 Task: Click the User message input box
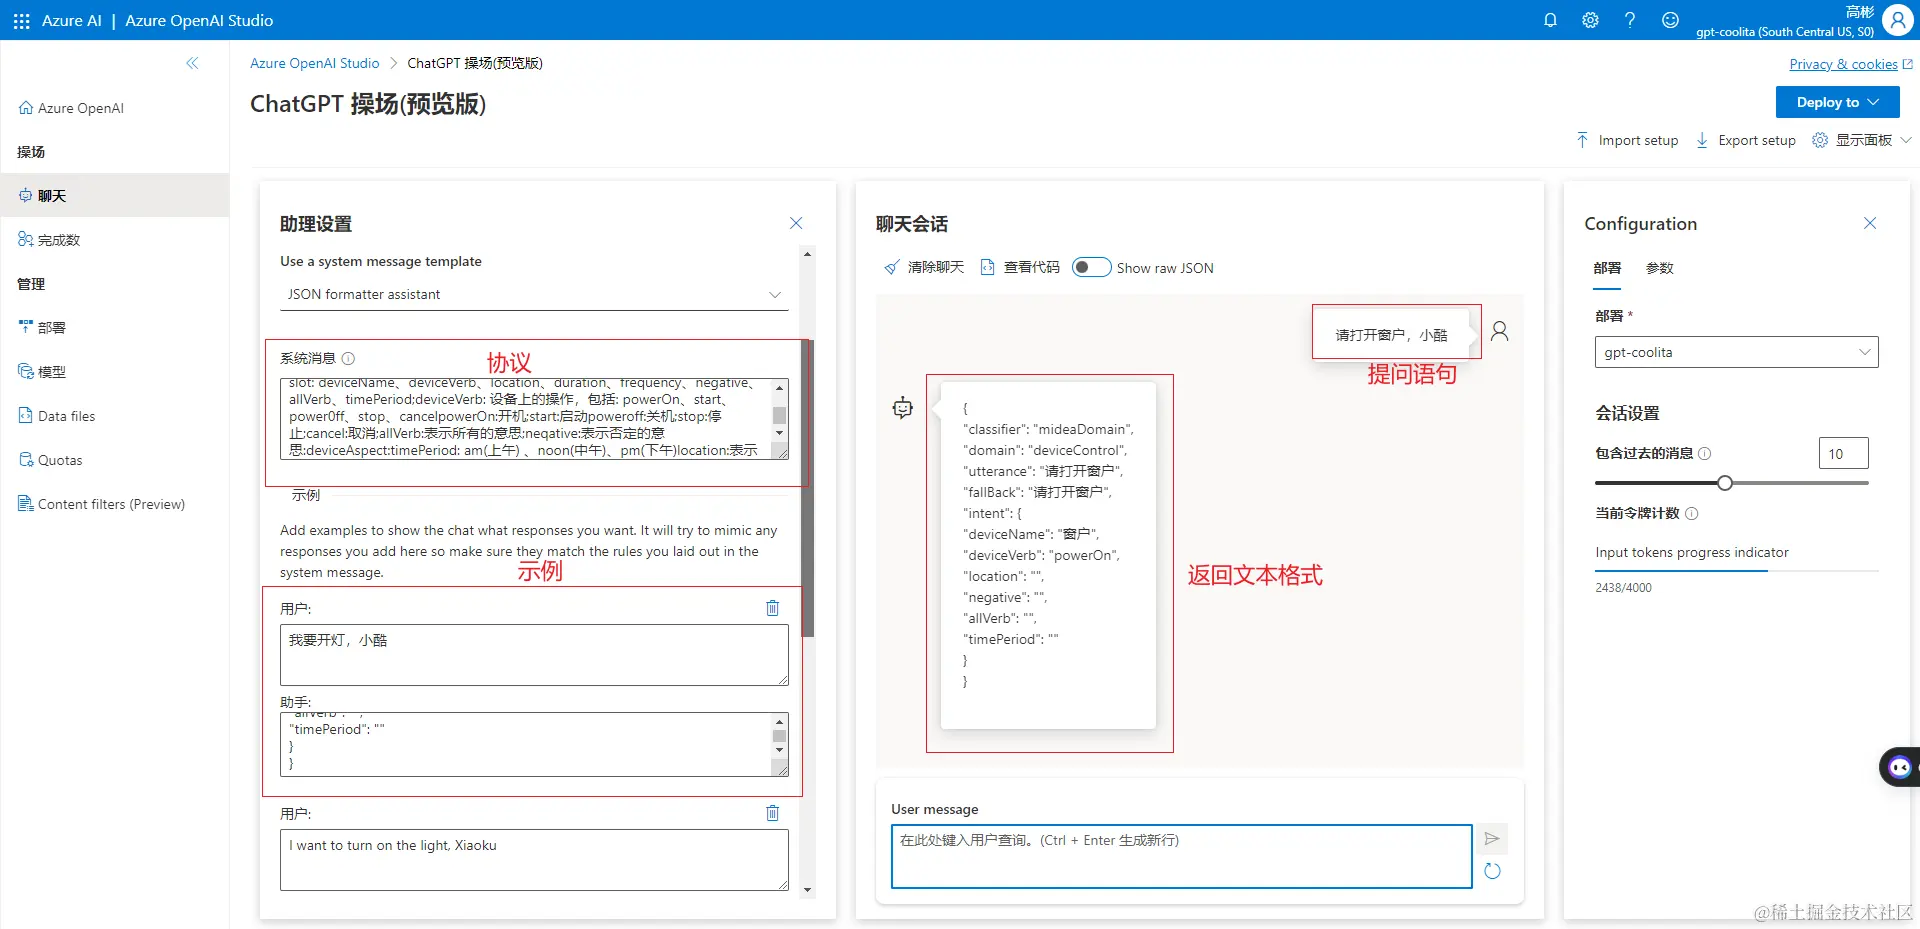(x=1181, y=856)
